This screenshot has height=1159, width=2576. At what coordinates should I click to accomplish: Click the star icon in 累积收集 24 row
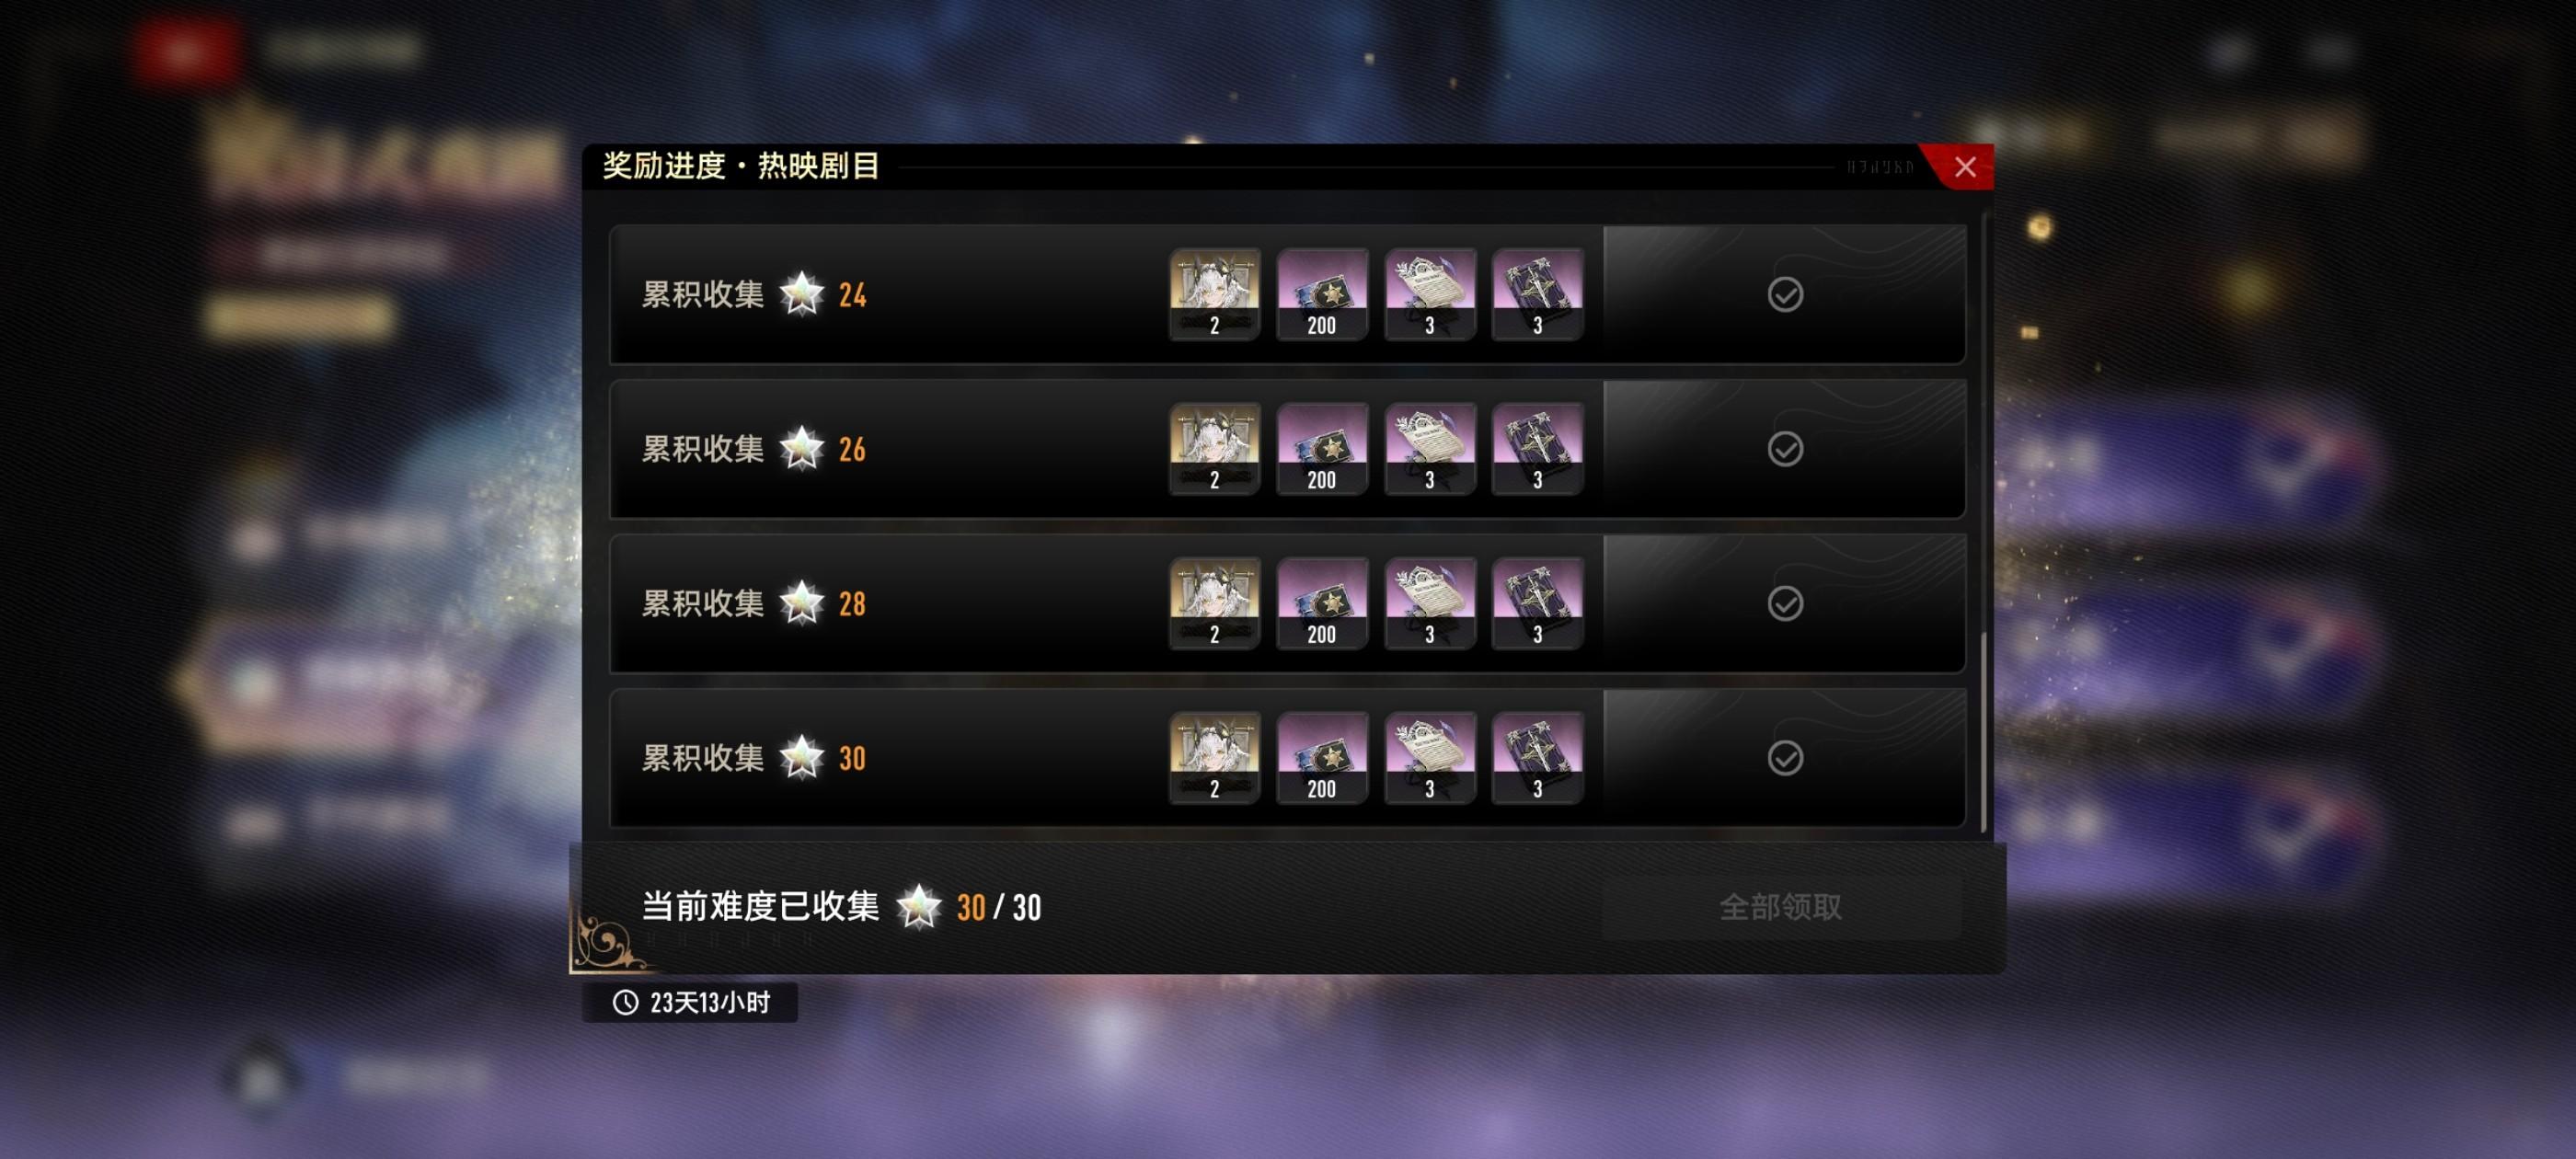click(x=802, y=295)
